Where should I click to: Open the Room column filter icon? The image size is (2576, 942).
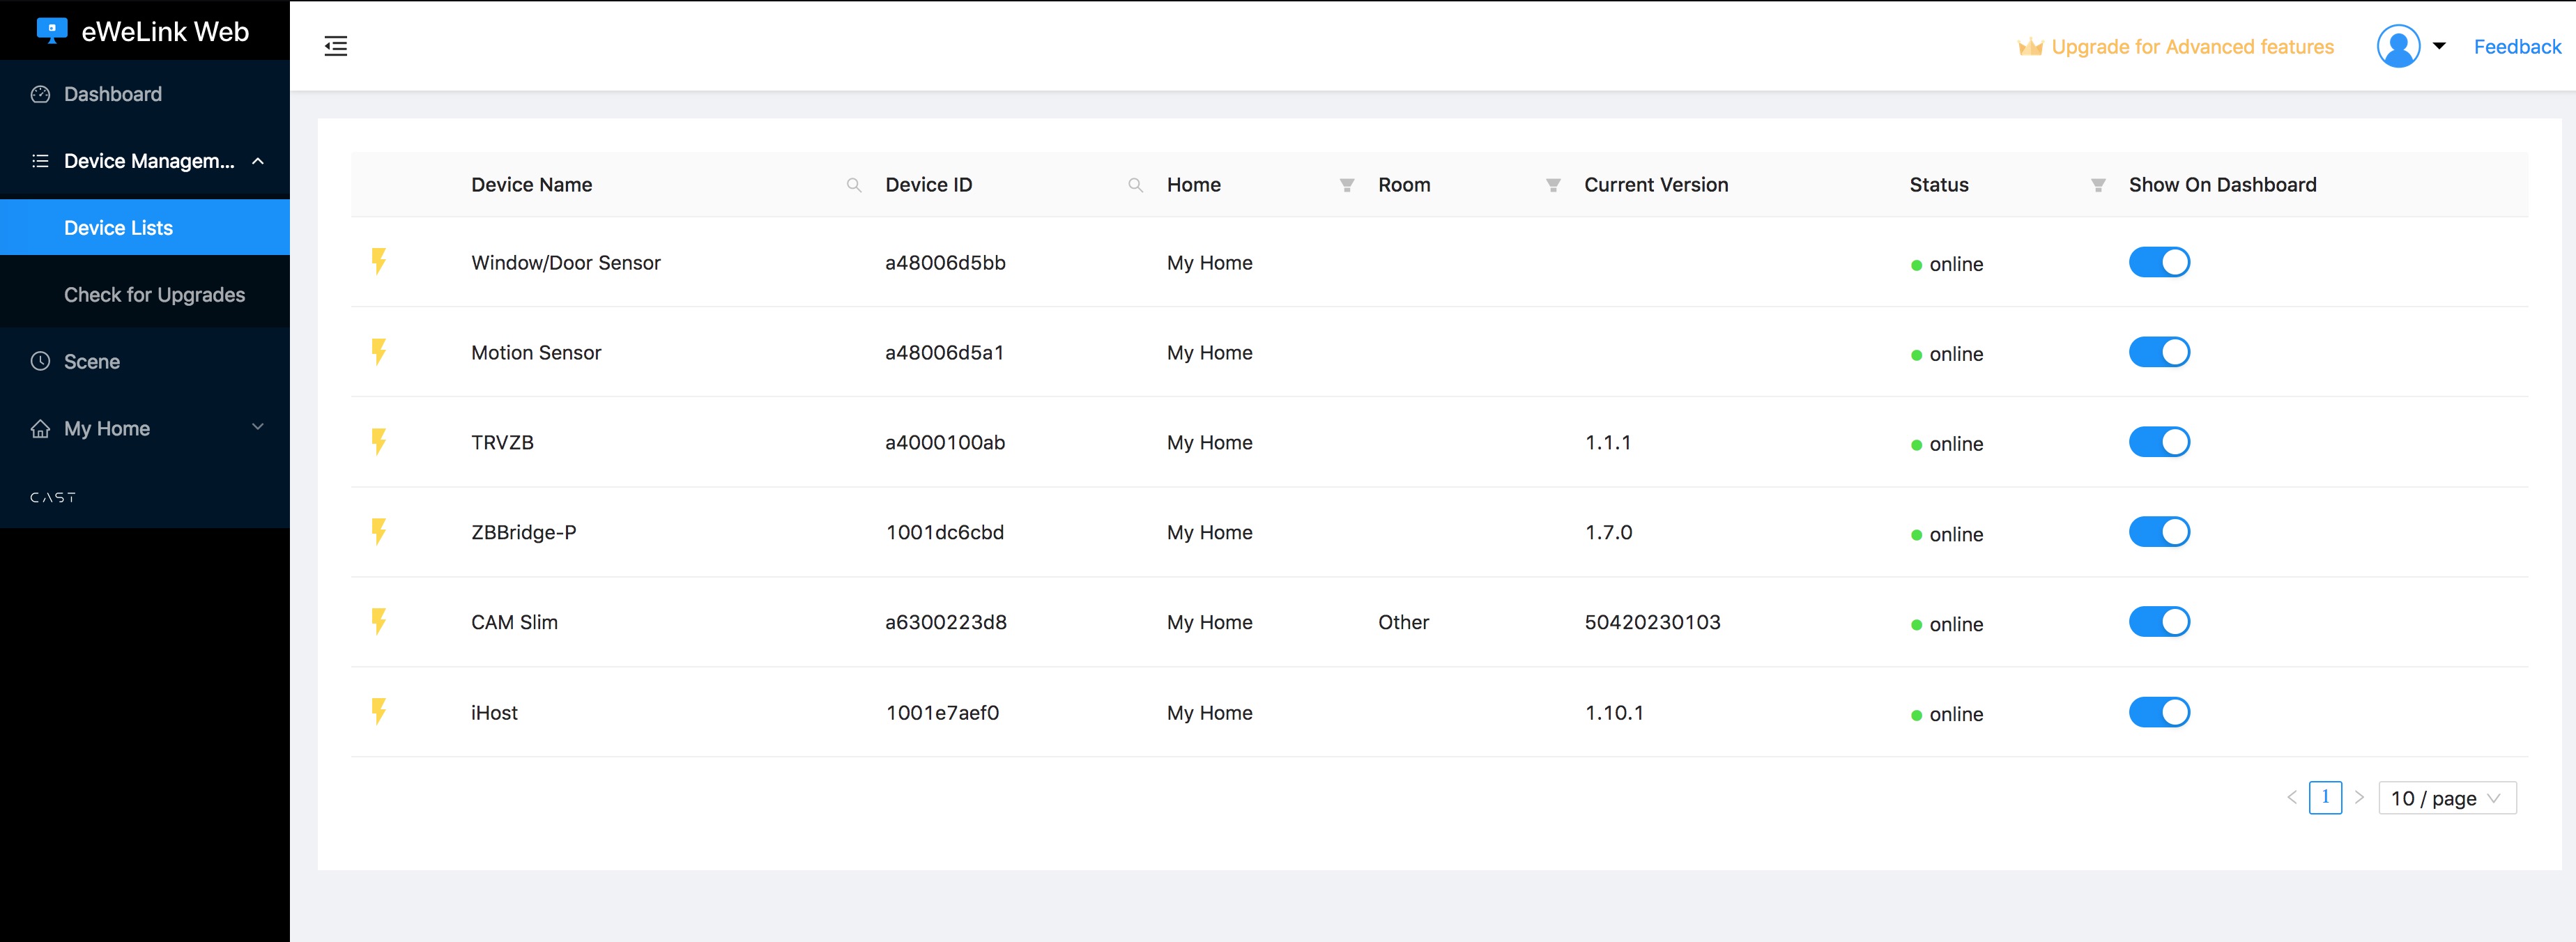click(x=1553, y=185)
